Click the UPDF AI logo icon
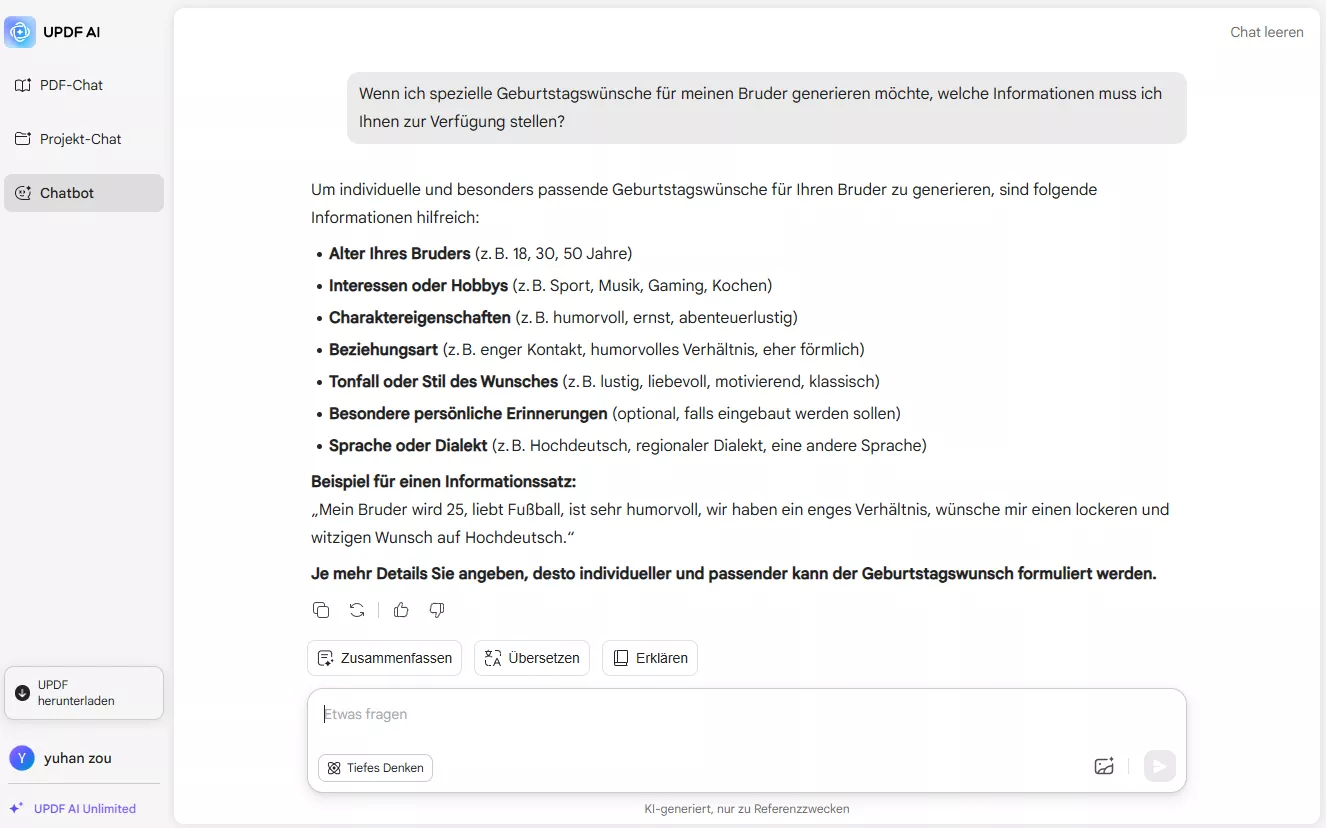Viewport: 1326px width, 828px height. [20, 31]
